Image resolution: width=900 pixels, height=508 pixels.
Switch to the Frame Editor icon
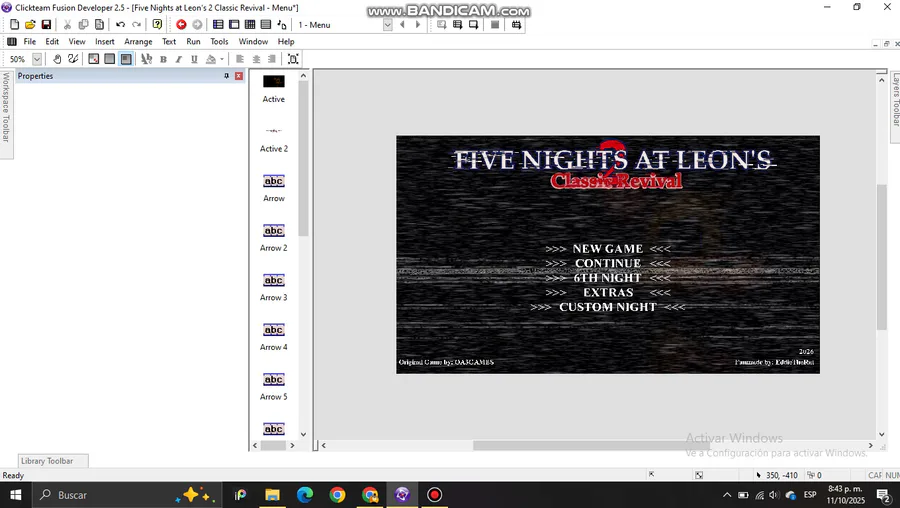click(x=234, y=25)
